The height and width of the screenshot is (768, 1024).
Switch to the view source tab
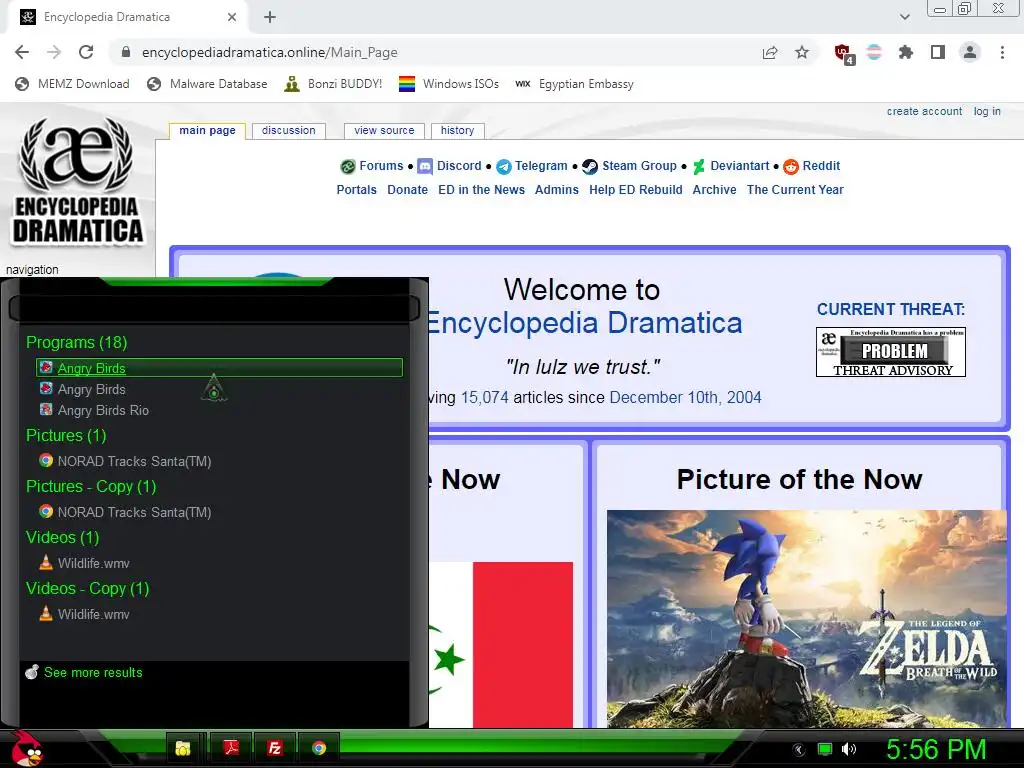coord(384,131)
